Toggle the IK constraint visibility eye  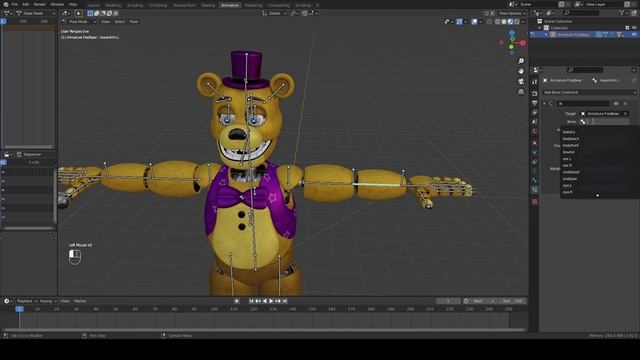[x=616, y=103]
